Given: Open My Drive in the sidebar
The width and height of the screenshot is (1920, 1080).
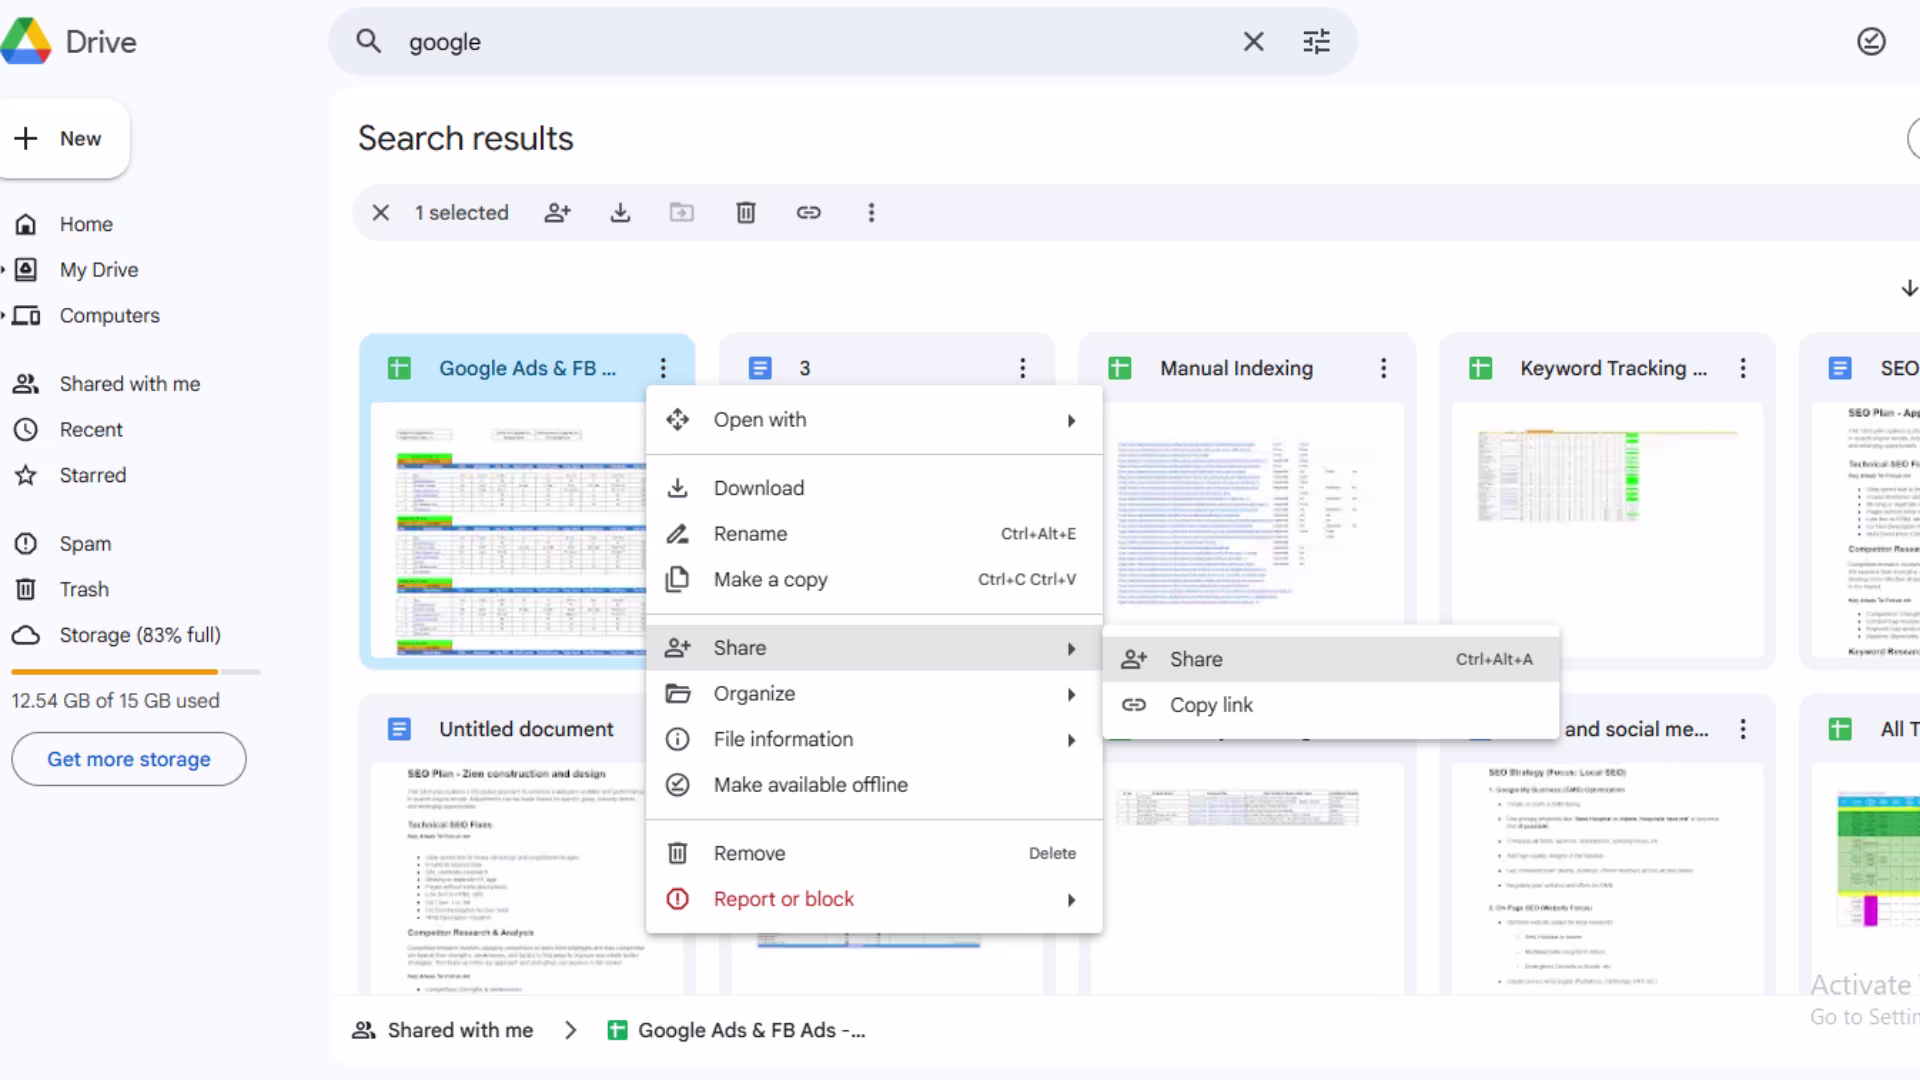Looking at the screenshot, I should click(99, 270).
